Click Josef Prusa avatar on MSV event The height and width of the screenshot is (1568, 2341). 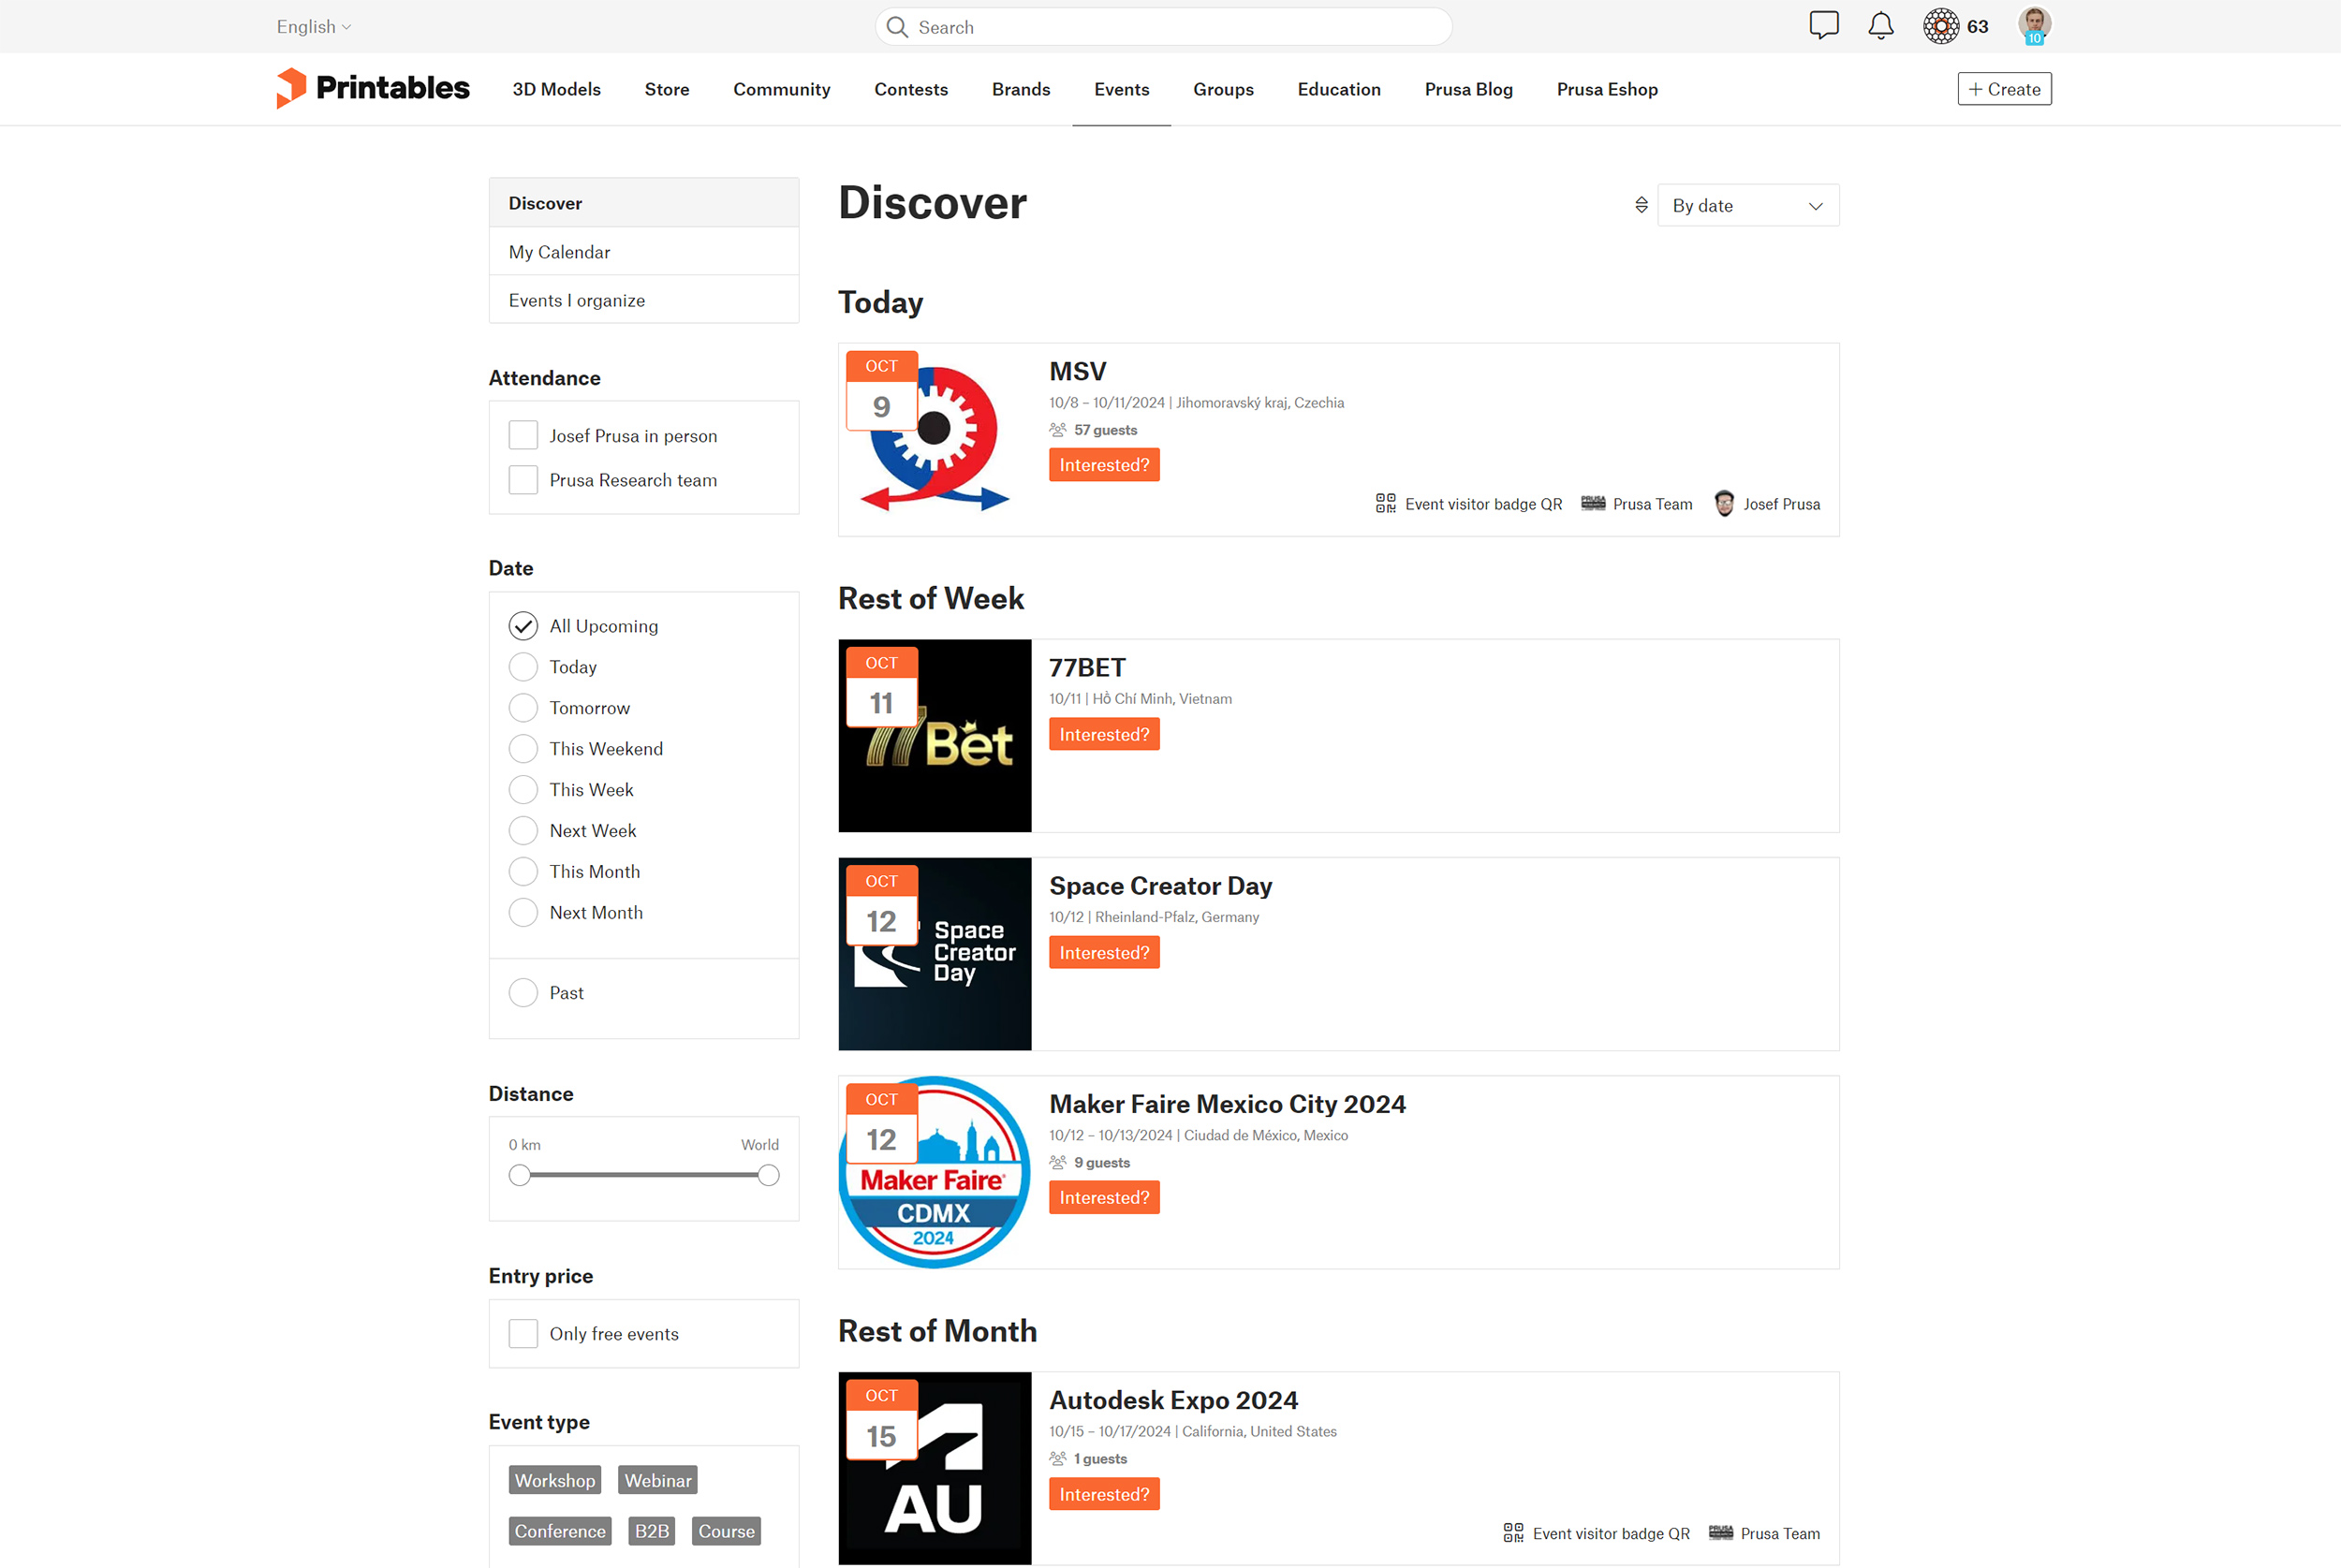(1724, 504)
